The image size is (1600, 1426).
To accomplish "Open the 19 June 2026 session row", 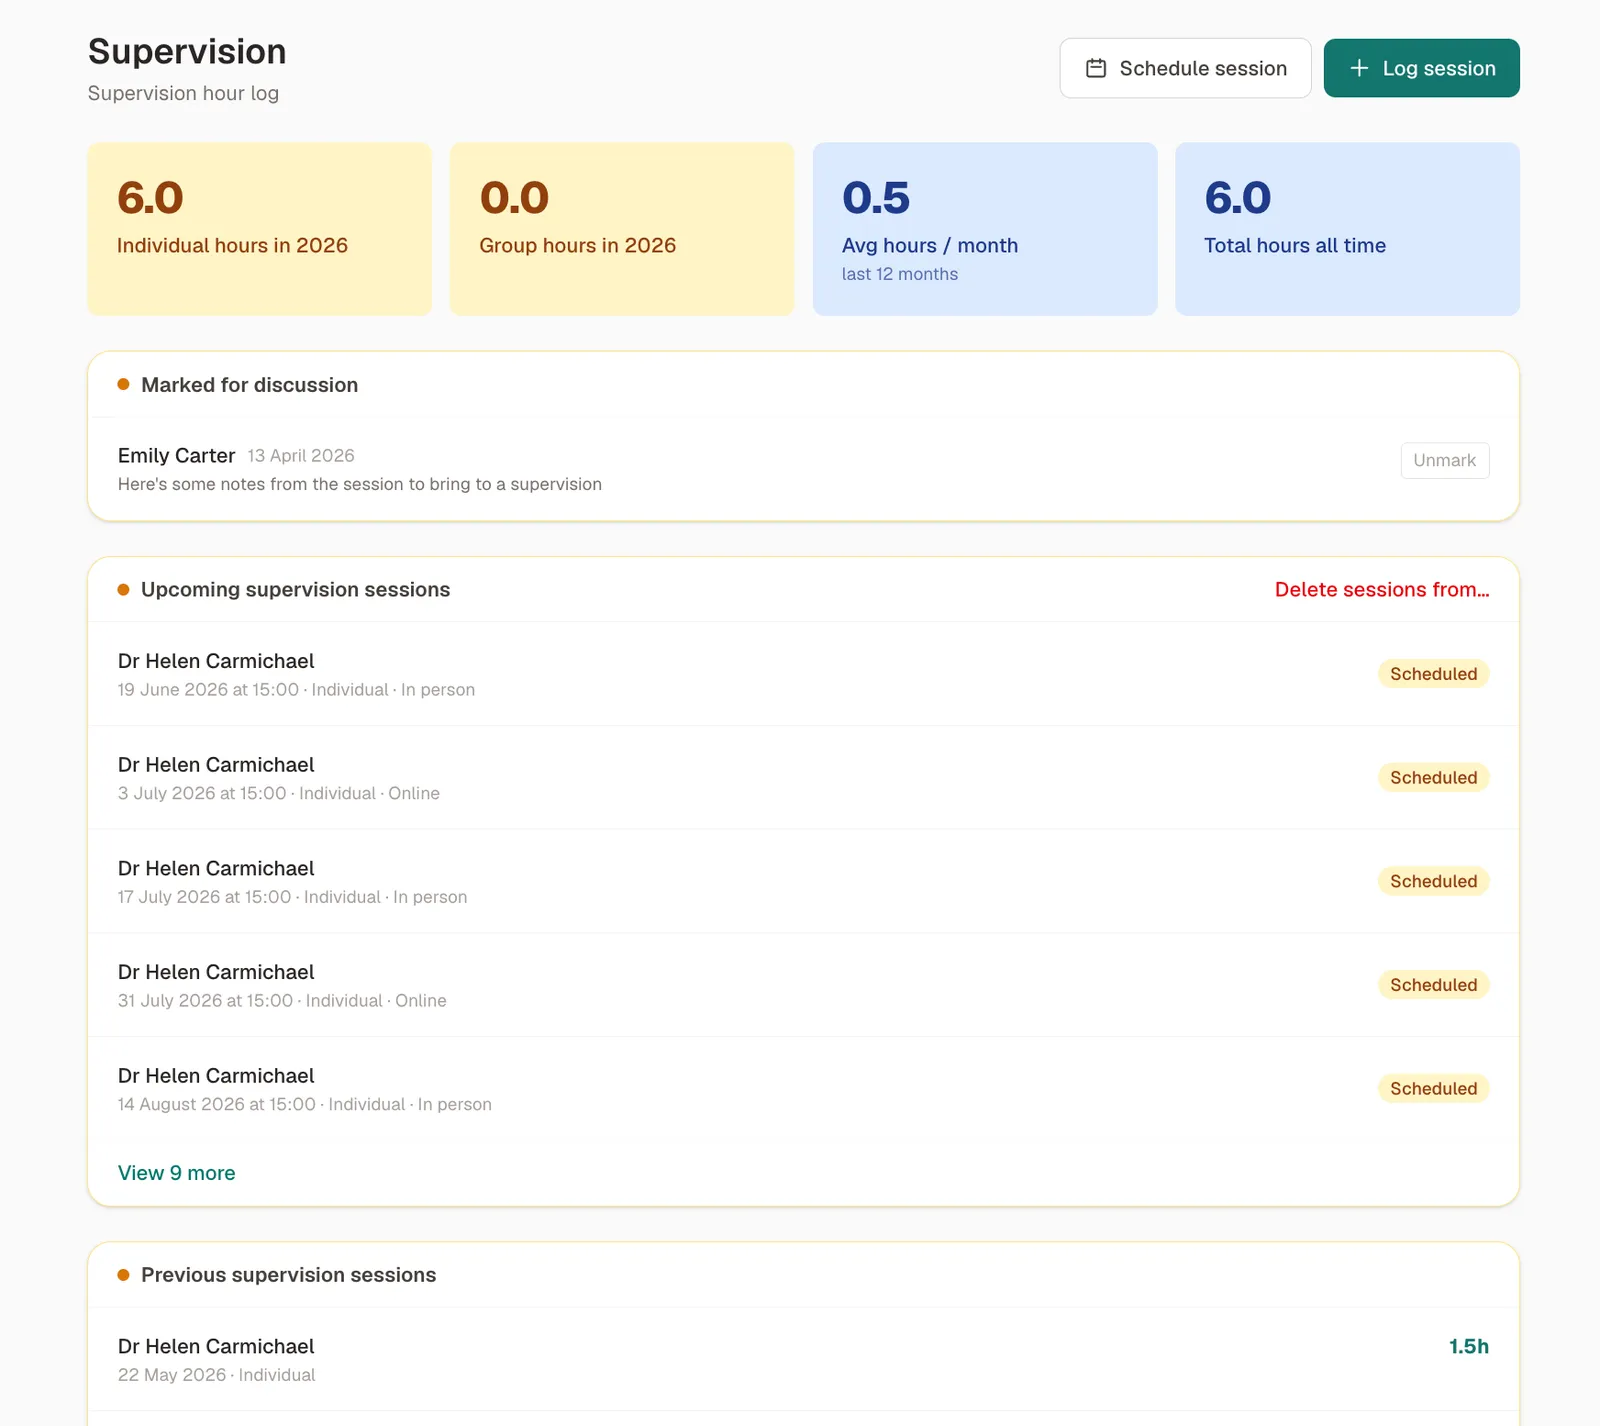I will click(x=803, y=674).
